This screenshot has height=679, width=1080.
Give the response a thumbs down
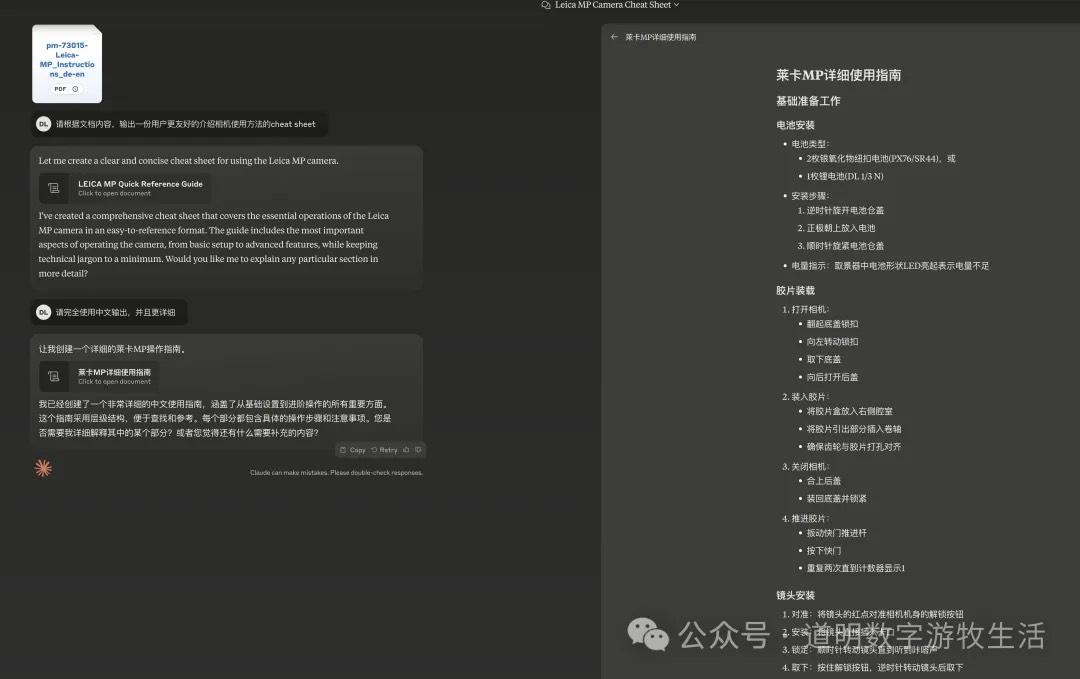click(419, 450)
